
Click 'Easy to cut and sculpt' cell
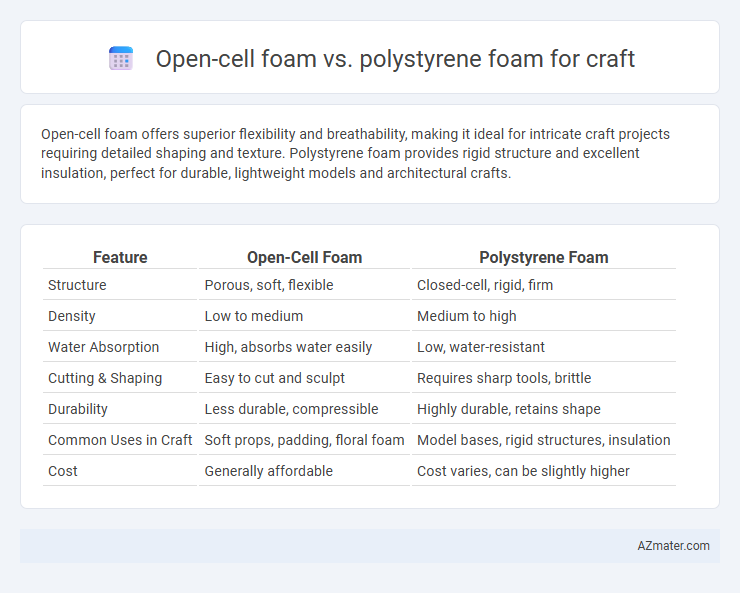(x=274, y=378)
